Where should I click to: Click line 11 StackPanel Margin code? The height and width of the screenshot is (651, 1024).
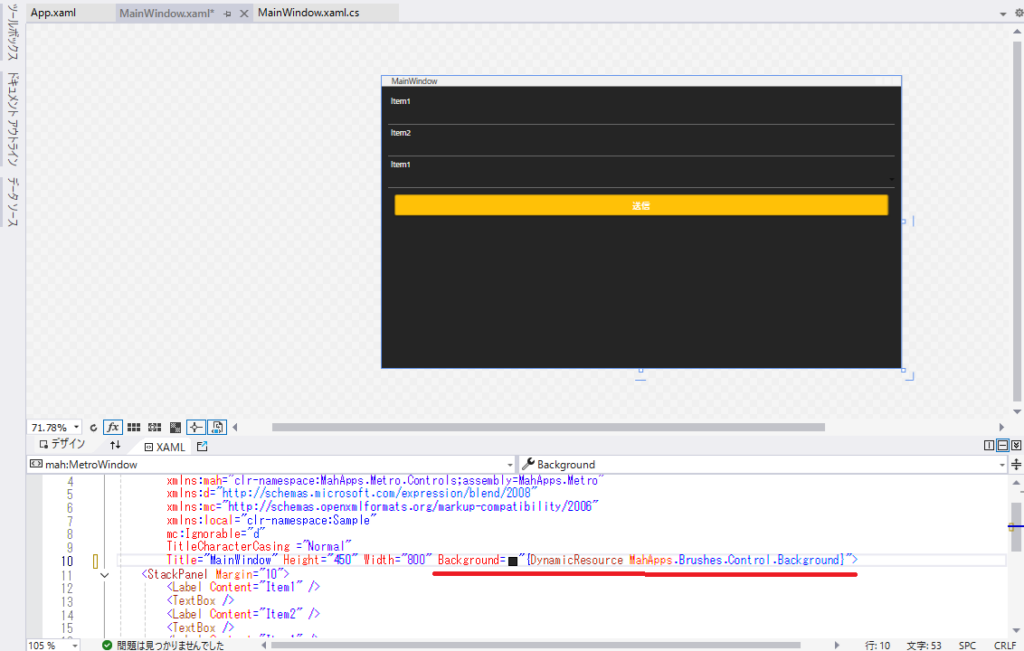[x=216, y=575]
